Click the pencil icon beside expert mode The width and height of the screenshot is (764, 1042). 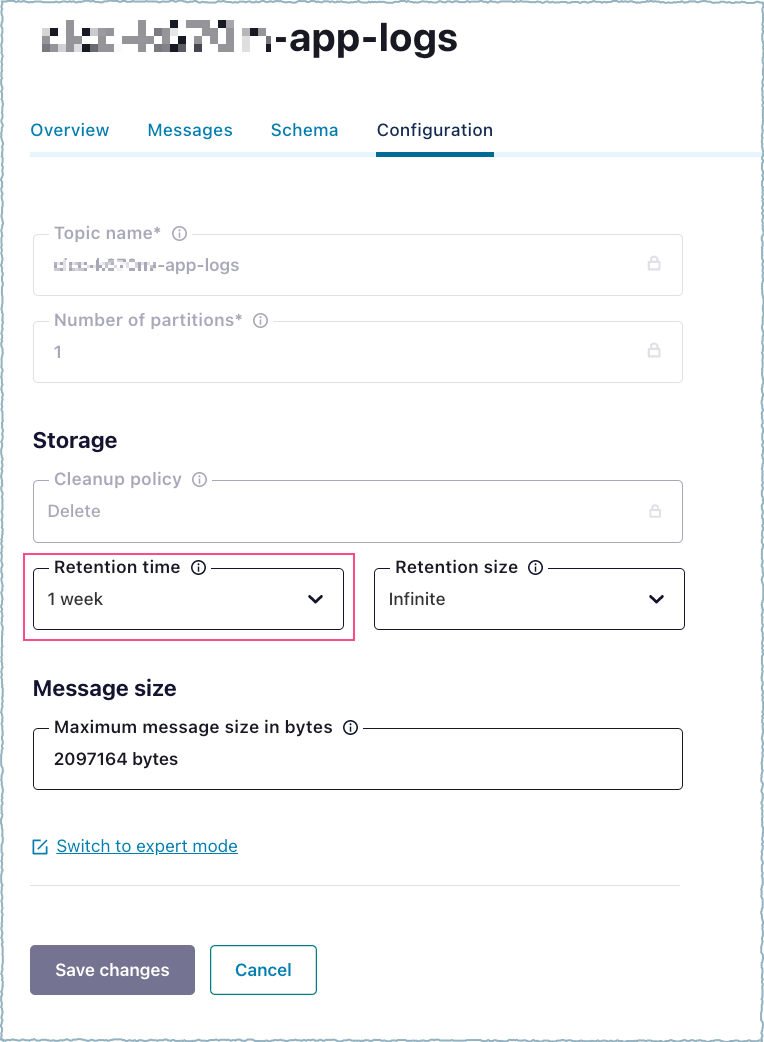(40, 847)
